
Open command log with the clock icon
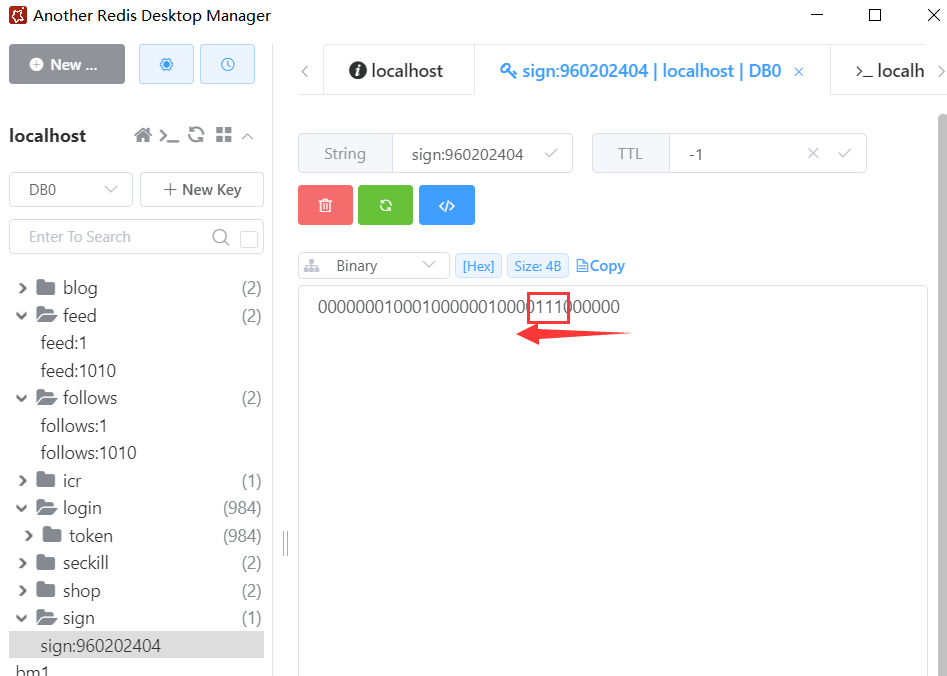(x=227, y=64)
